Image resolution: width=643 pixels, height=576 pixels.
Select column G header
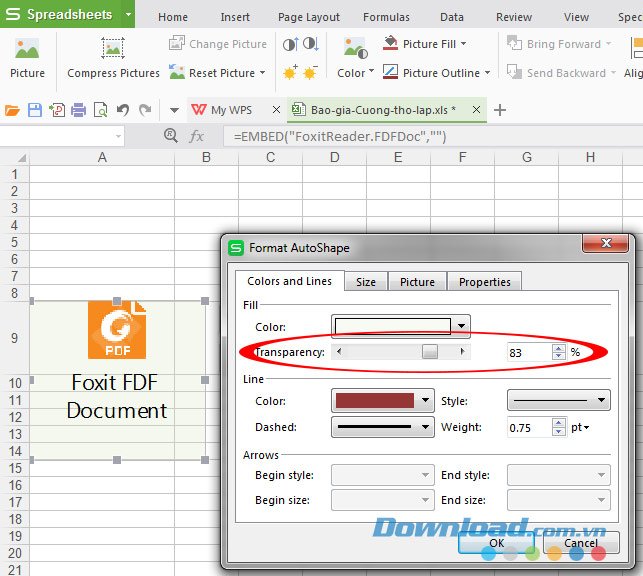pos(527,157)
